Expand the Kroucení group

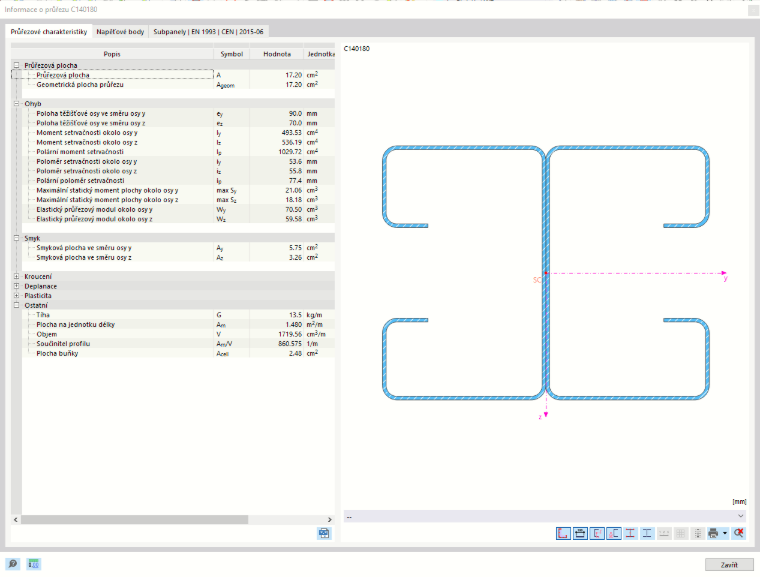(x=16, y=276)
